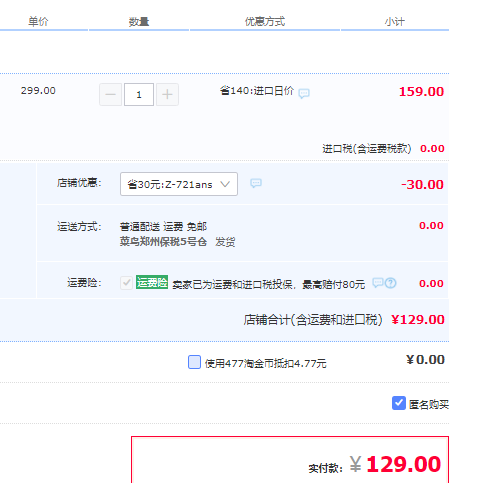Click the comment icon in shipping insurance row
This screenshot has height=483, width=484.
tap(378, 283)
